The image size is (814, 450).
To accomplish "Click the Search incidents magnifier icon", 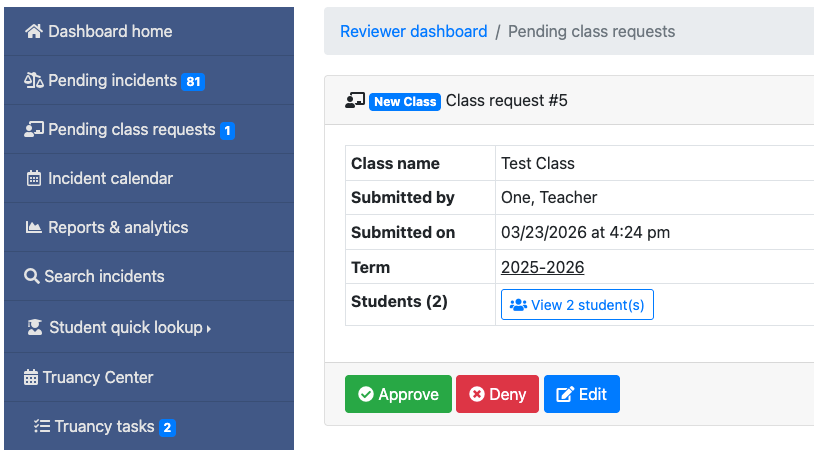I will [32, 276].
